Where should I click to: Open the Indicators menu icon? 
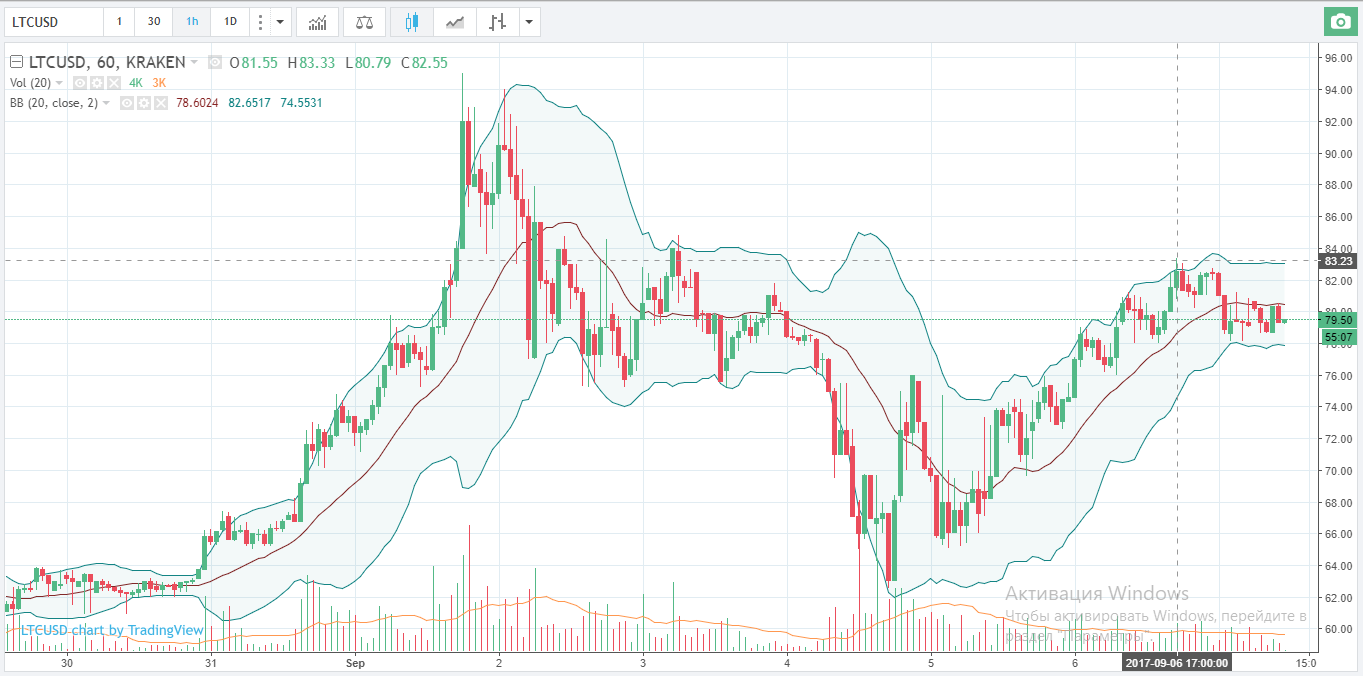[x=317, y=21]
